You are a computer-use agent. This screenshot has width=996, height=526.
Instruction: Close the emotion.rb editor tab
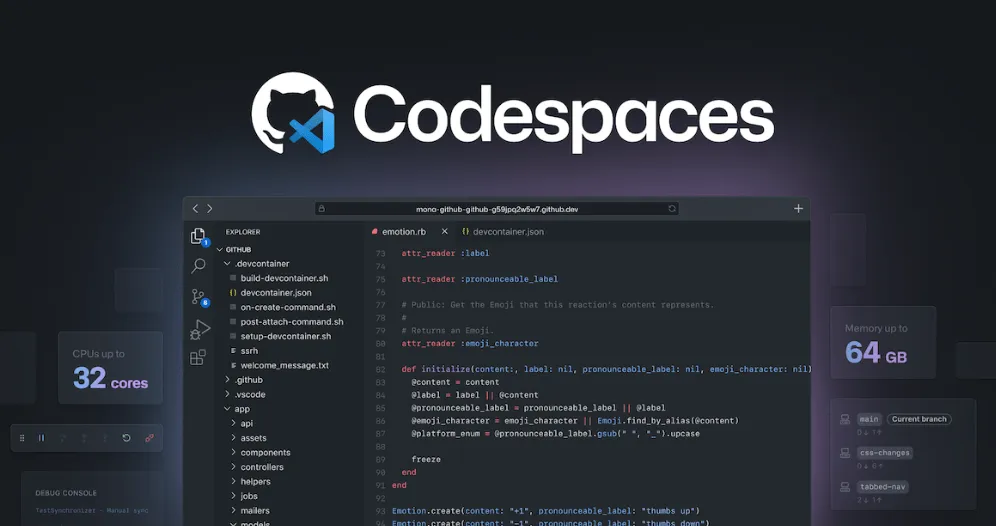click(445, 231)
